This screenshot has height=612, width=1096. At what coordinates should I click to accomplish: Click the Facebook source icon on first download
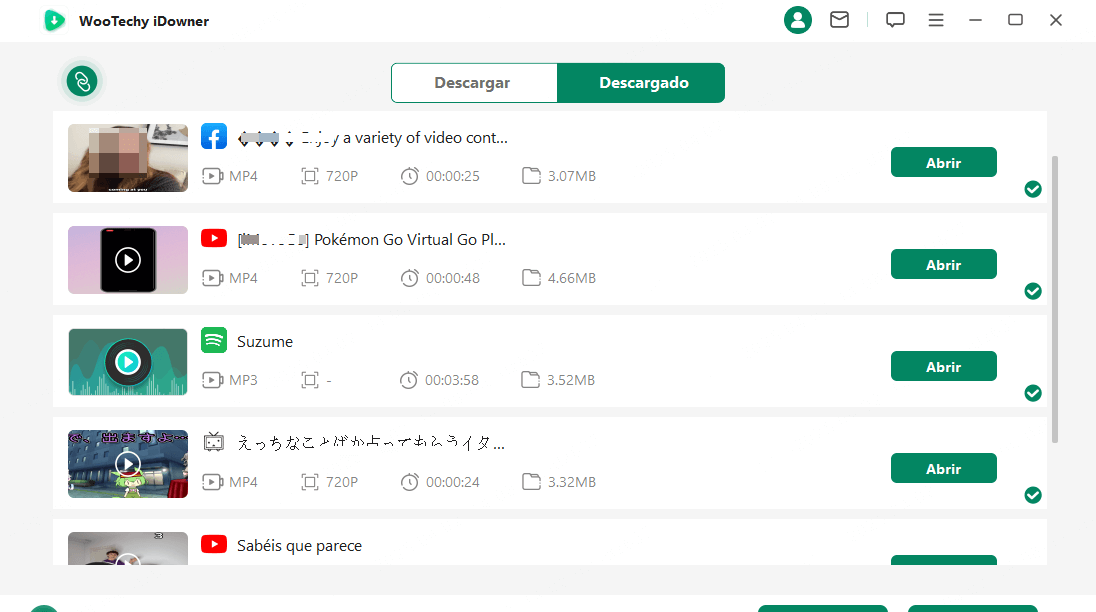click(x=213, y=136)
